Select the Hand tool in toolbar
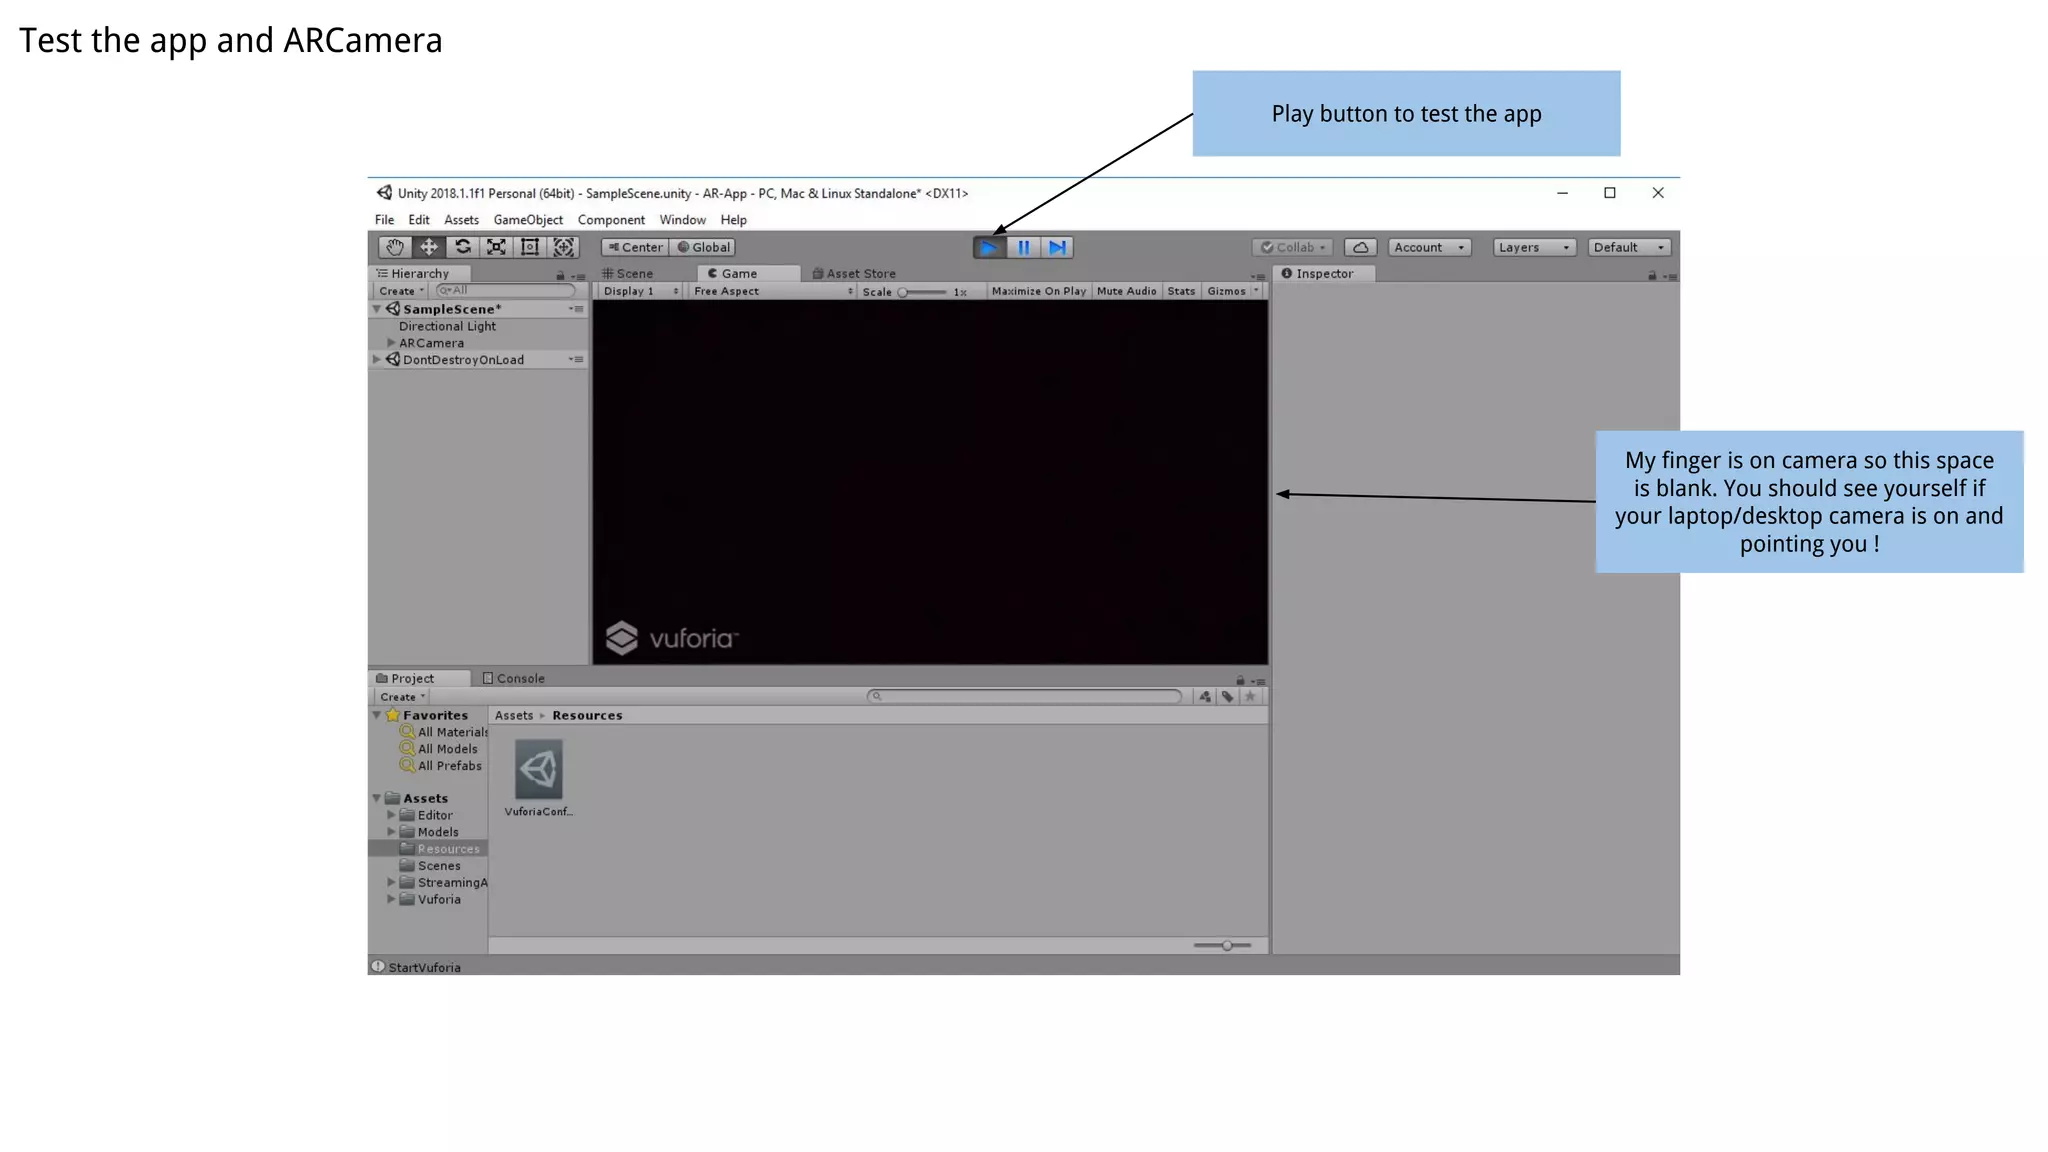 pos(395,247)
